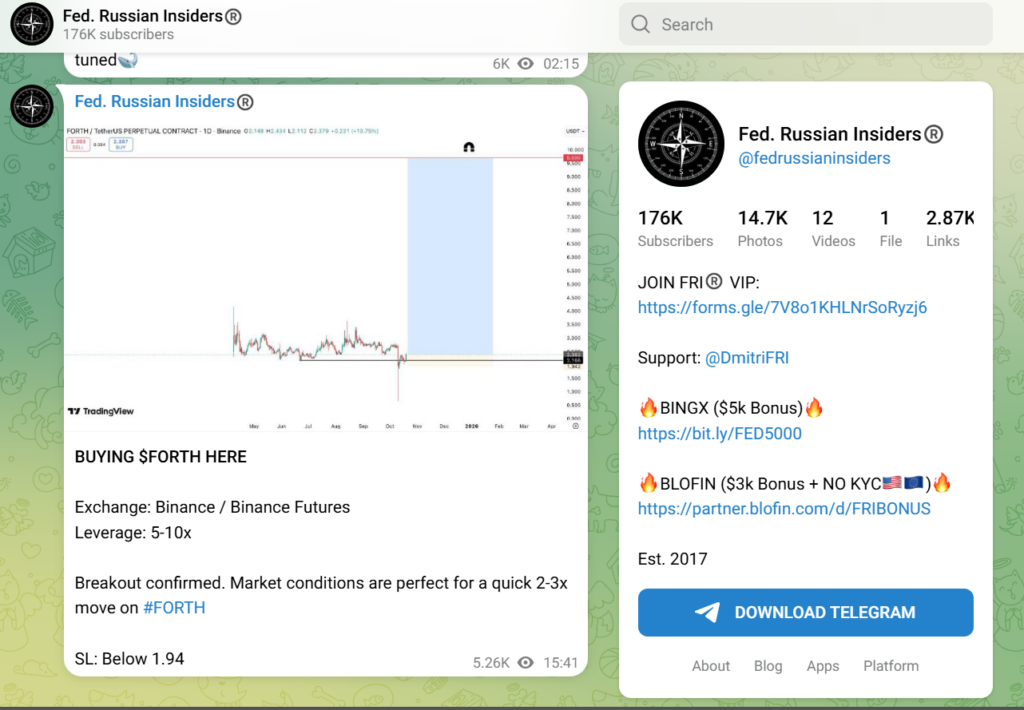The height and width of the screenshot is (710, 1024).
Task: Open the large compass logo in the info panel
Action: point(680,144)
